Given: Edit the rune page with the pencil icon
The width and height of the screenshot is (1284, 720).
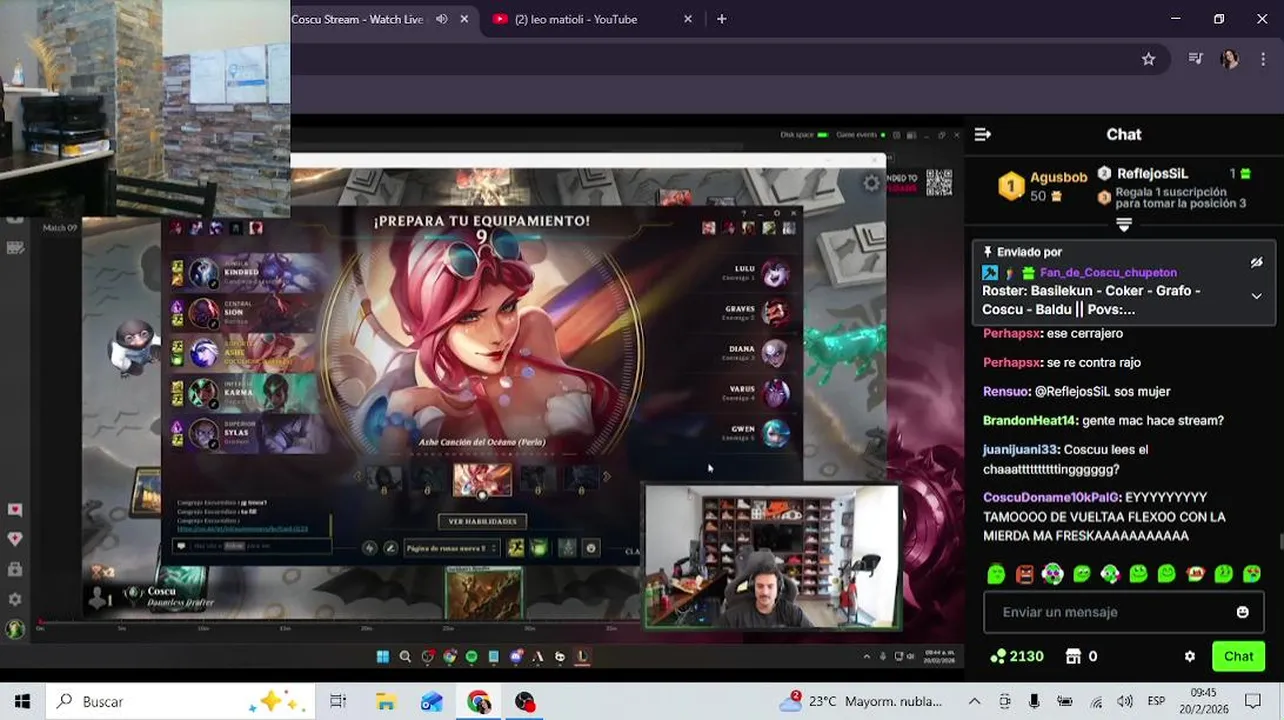Looking at the screenshot, I should 390,548.
